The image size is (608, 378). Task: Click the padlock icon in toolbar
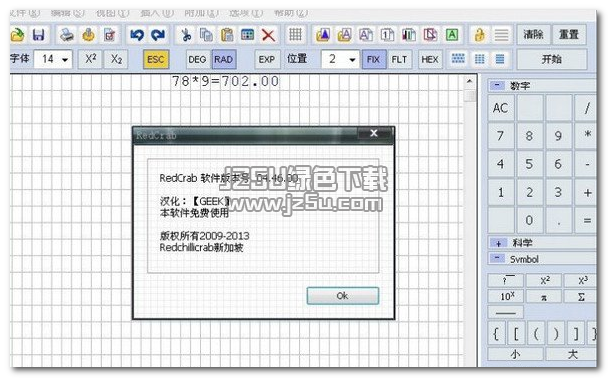(x=480, y=35)
